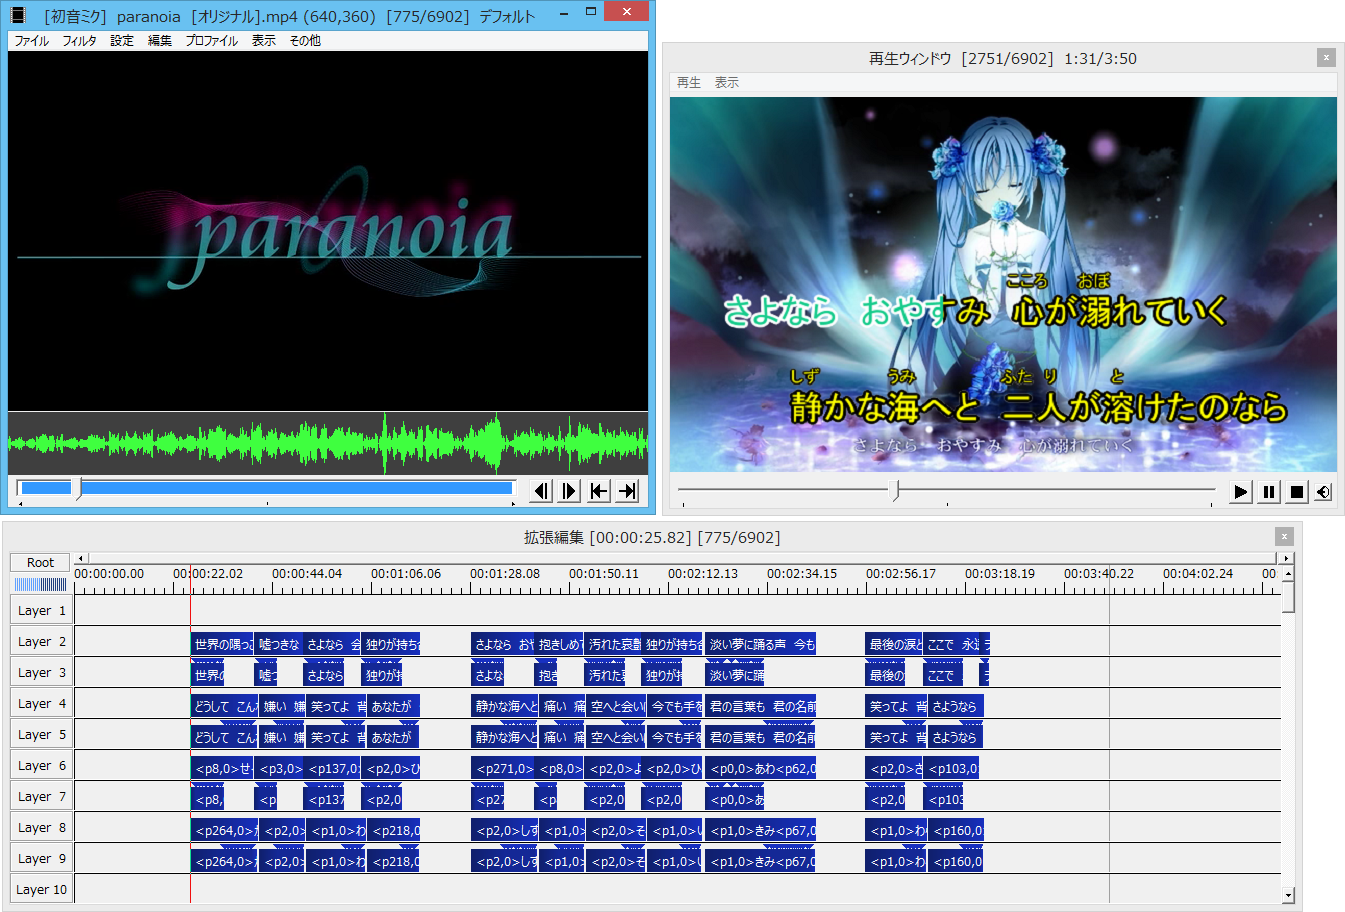The image size is (1345, 912).
Task: Click the paranoia title preview in main window
Action: point(328,231)
